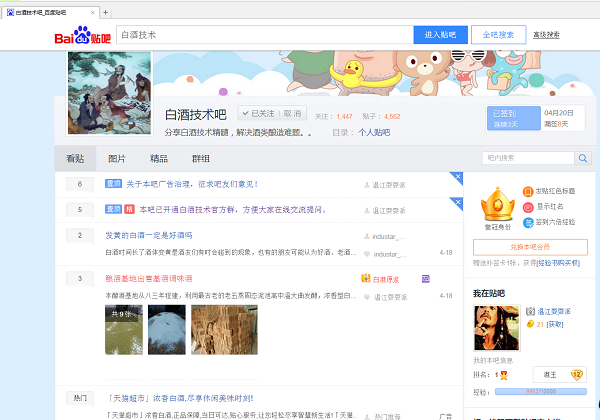Screen dimensions: 600x420
Task: Switch to the 精品 tab
Action: coord(159,158)
